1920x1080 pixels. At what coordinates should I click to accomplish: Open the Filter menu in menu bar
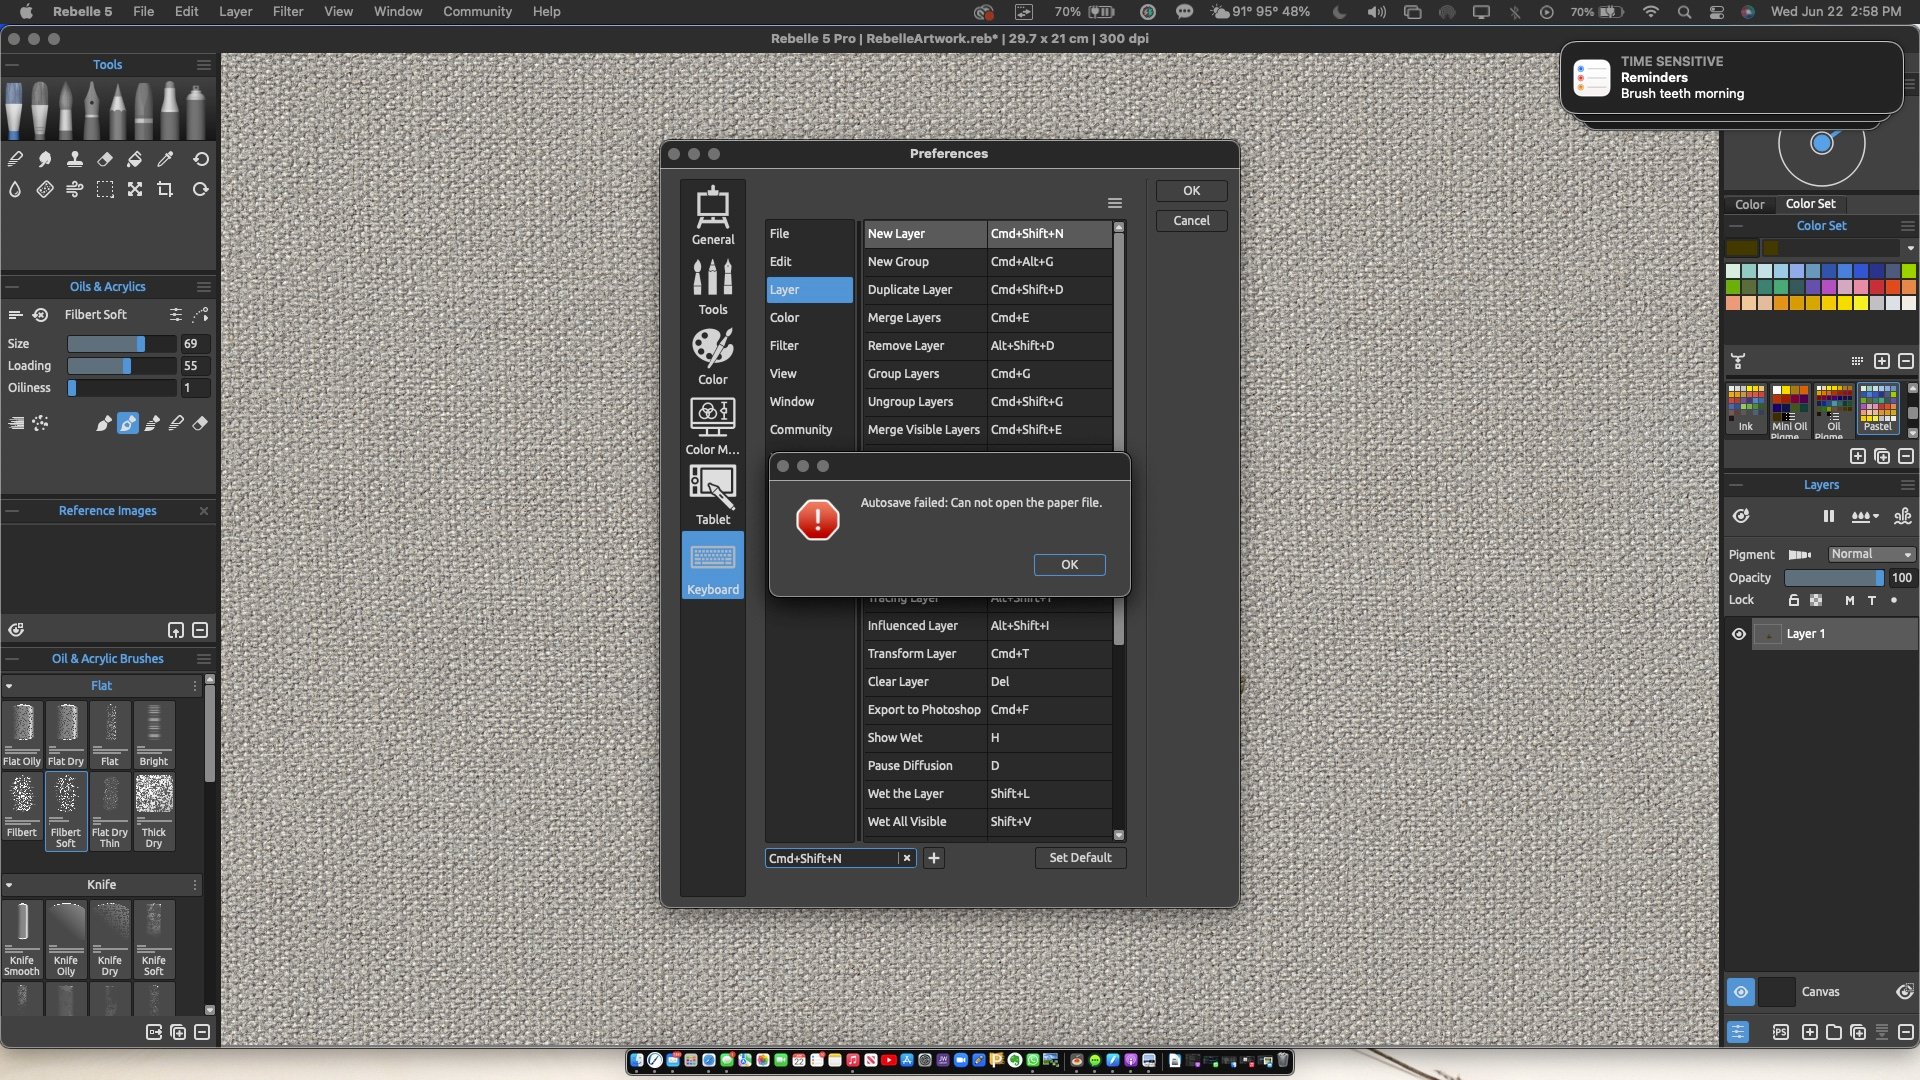[288, 12]
